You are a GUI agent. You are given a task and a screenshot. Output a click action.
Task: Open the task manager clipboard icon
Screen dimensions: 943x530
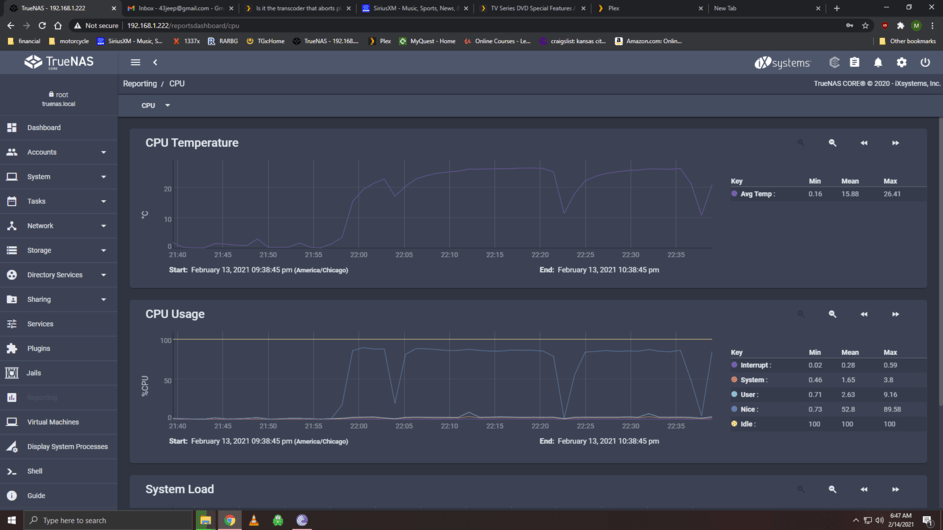pyautogui.click(x=854, y=63)
